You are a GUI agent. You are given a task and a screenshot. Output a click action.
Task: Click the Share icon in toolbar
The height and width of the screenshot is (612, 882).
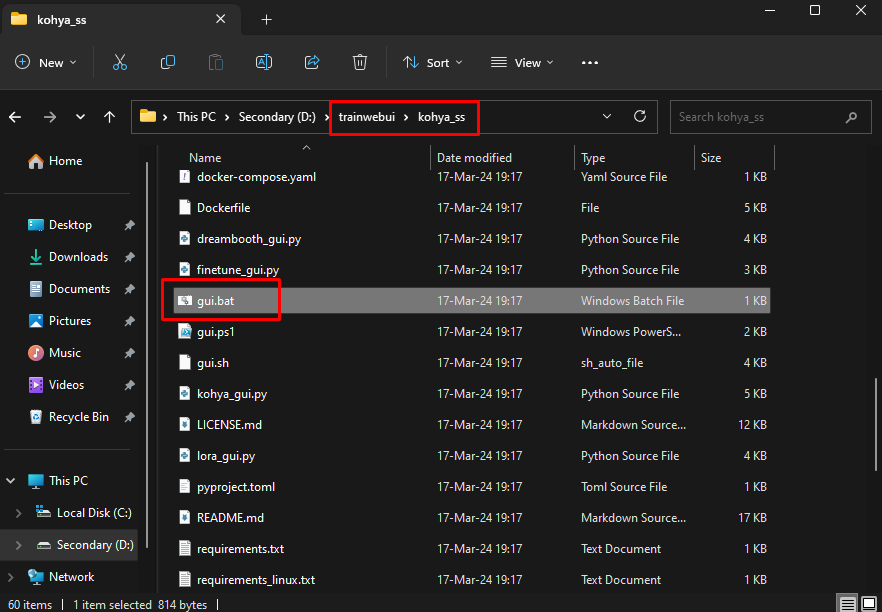click(312, 62)
